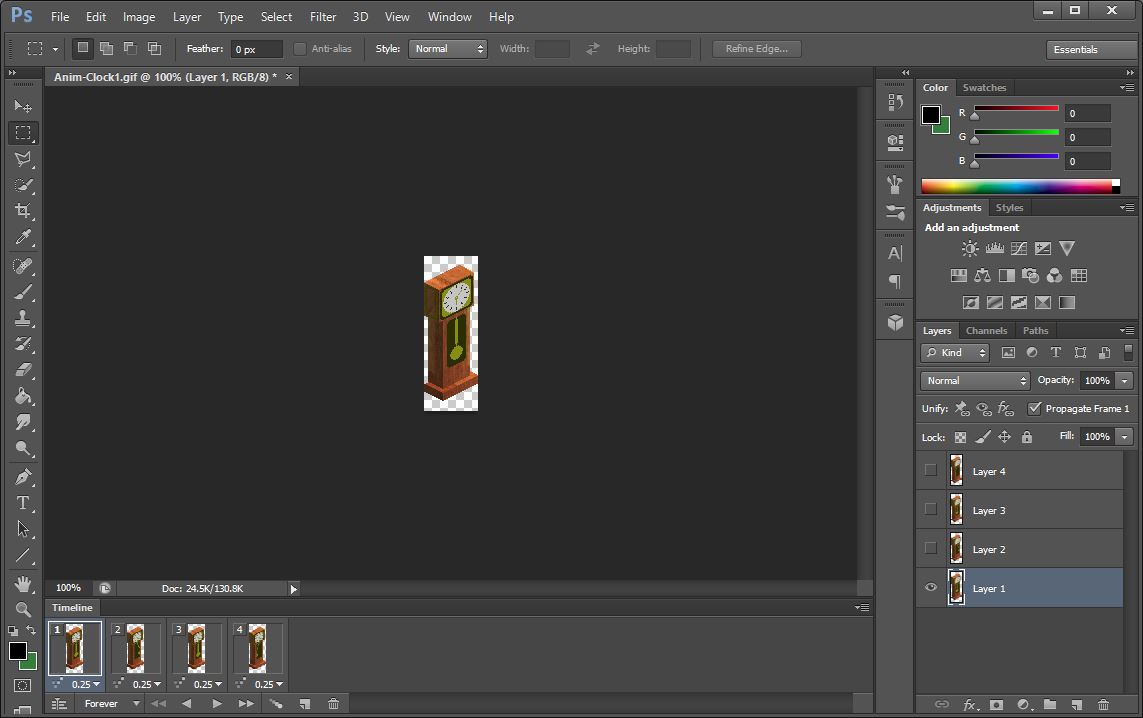Show Layer 3 visibility
This screenshot has width=1143, height=718.
point(931,509)
